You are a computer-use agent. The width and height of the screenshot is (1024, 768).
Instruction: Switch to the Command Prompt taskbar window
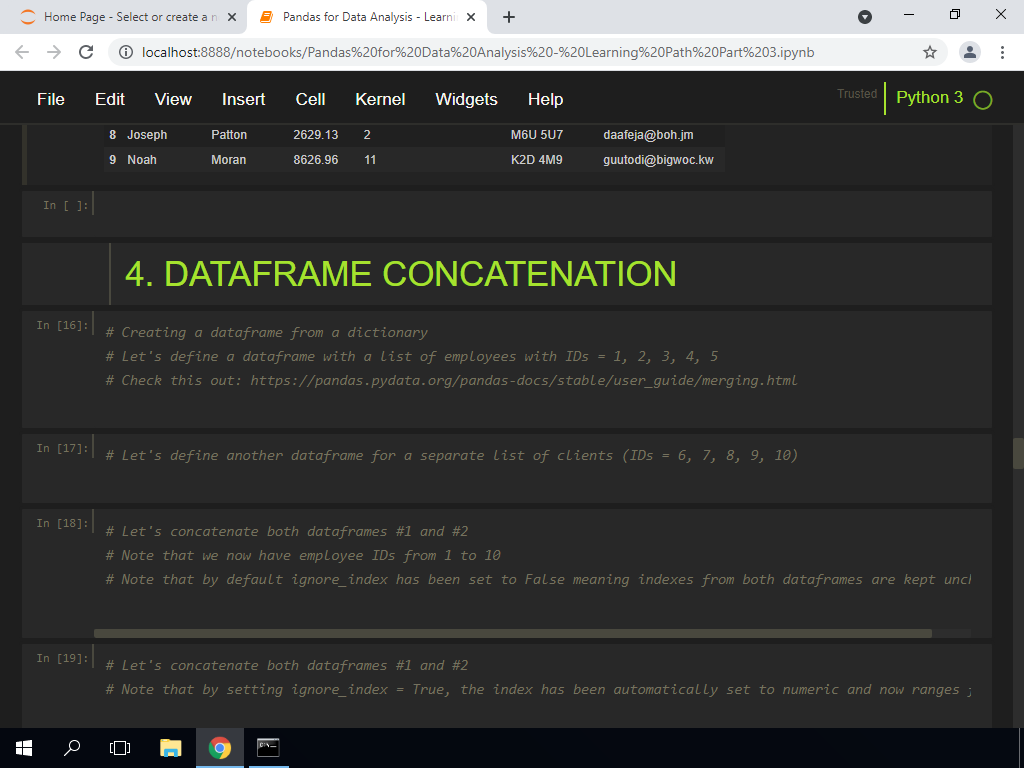[268, 748]
